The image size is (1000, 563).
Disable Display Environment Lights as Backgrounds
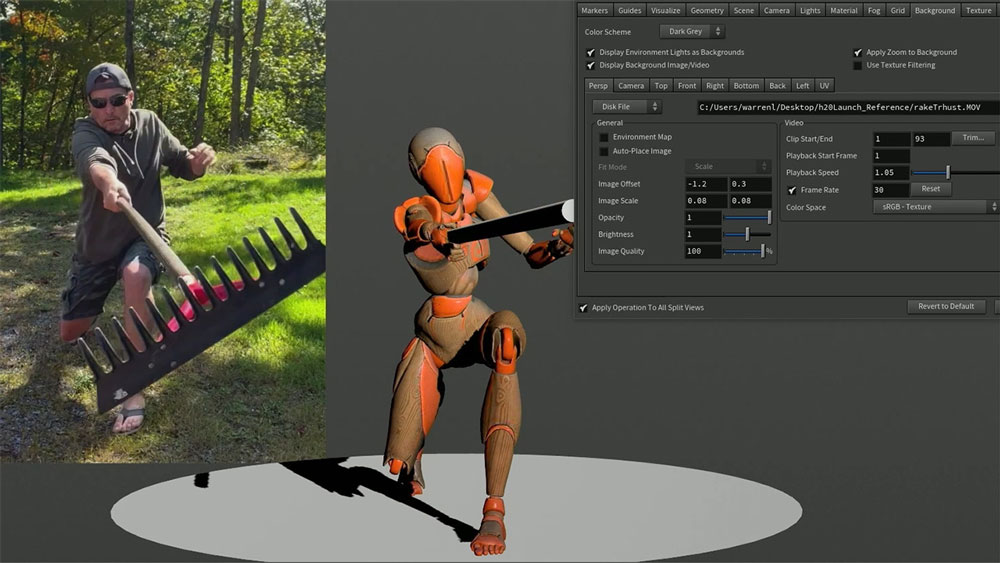tap(590, 52)
